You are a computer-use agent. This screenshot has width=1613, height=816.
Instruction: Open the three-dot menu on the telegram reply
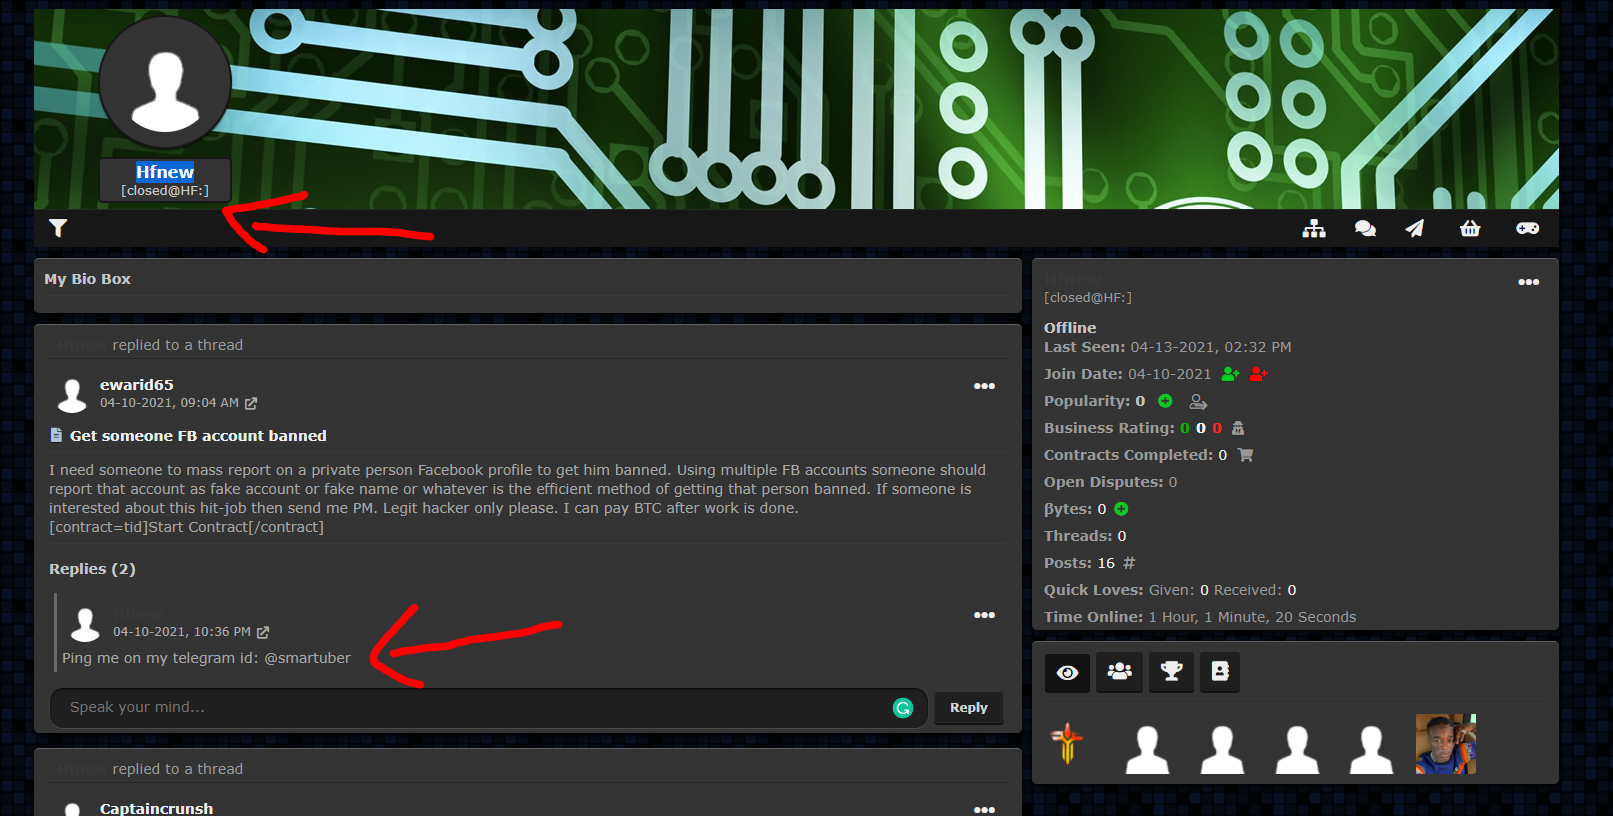[984, 615]
